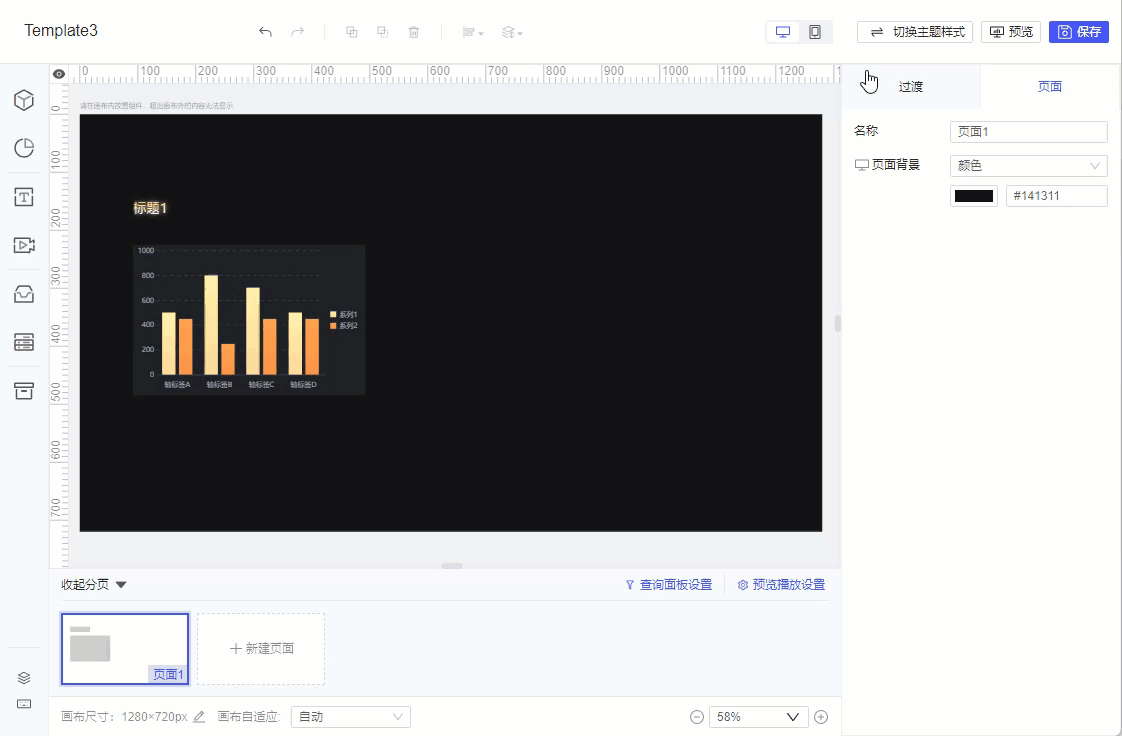Click the black page background color swatch

coord(973,195)
